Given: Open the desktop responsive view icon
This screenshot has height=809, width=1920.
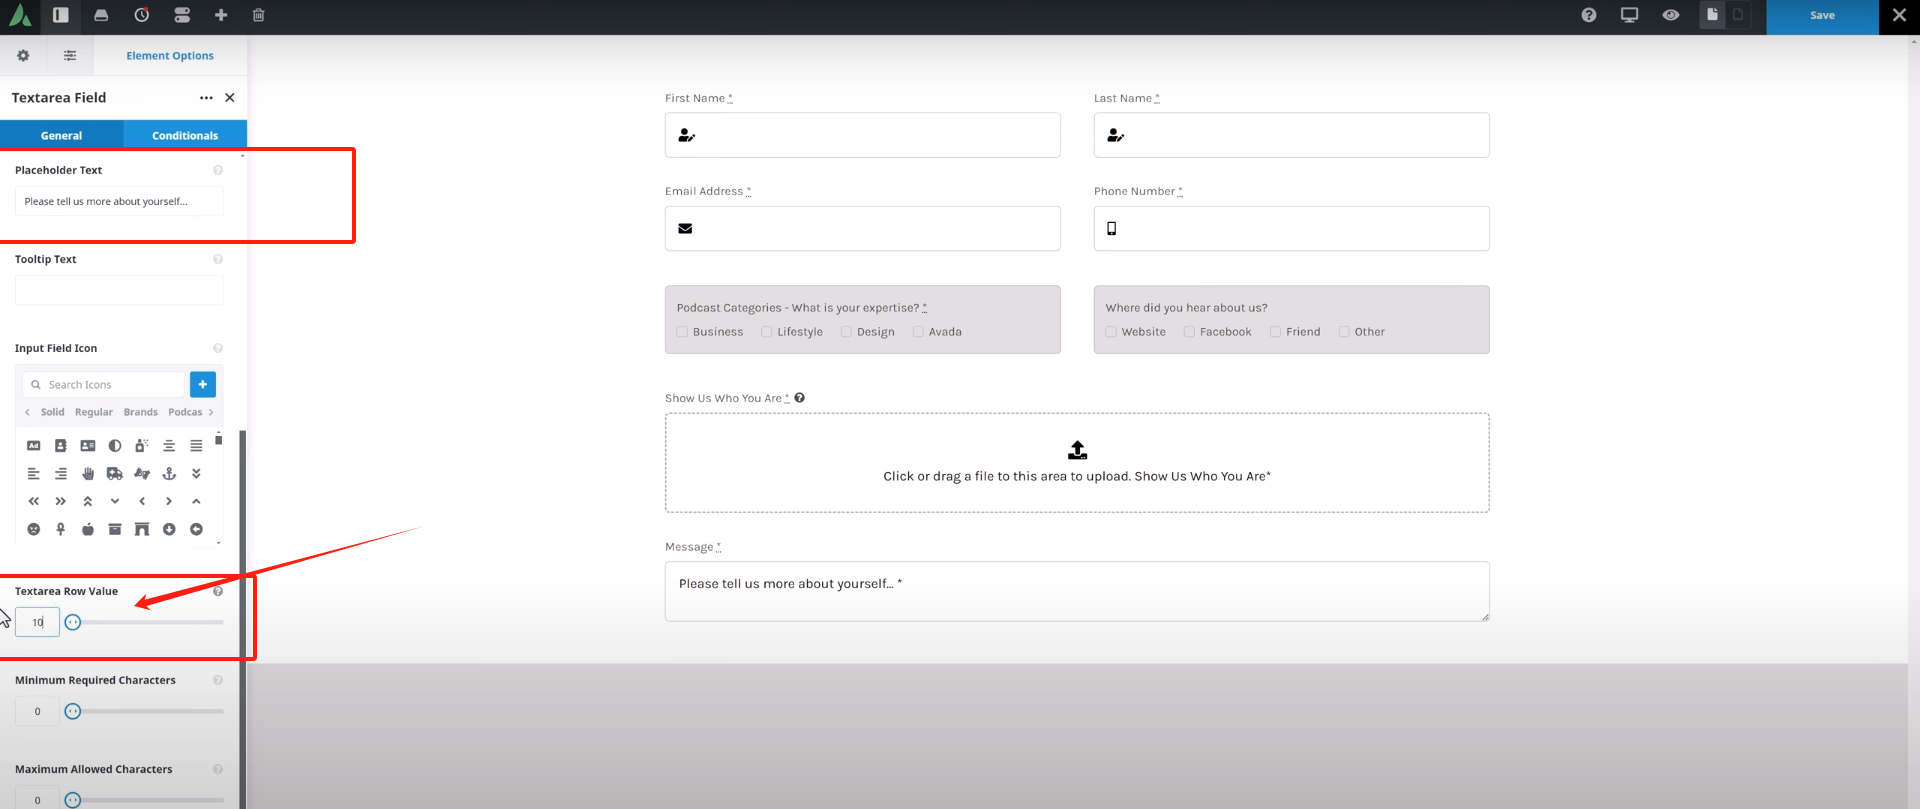Looking at the screenshot, I should pos(1629,15).
